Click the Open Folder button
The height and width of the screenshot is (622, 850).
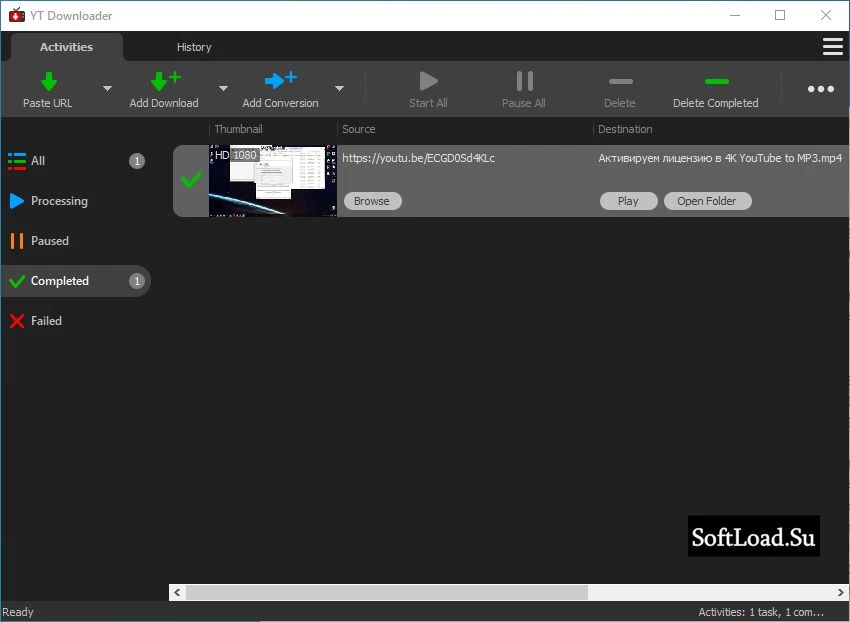707,201
